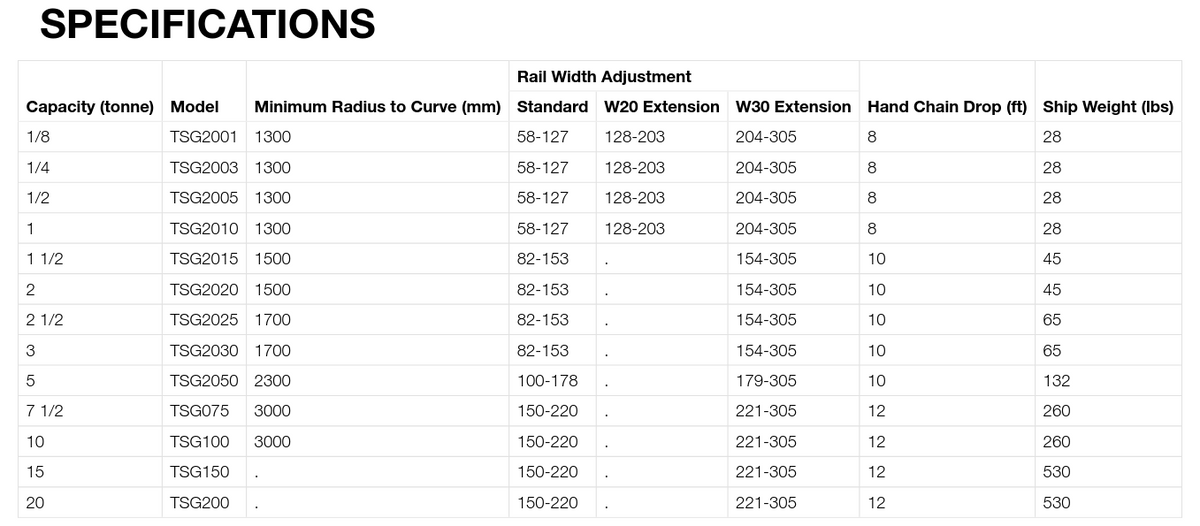
Task: Select the W20 Extension column header
Action: [x=661, y=106]
